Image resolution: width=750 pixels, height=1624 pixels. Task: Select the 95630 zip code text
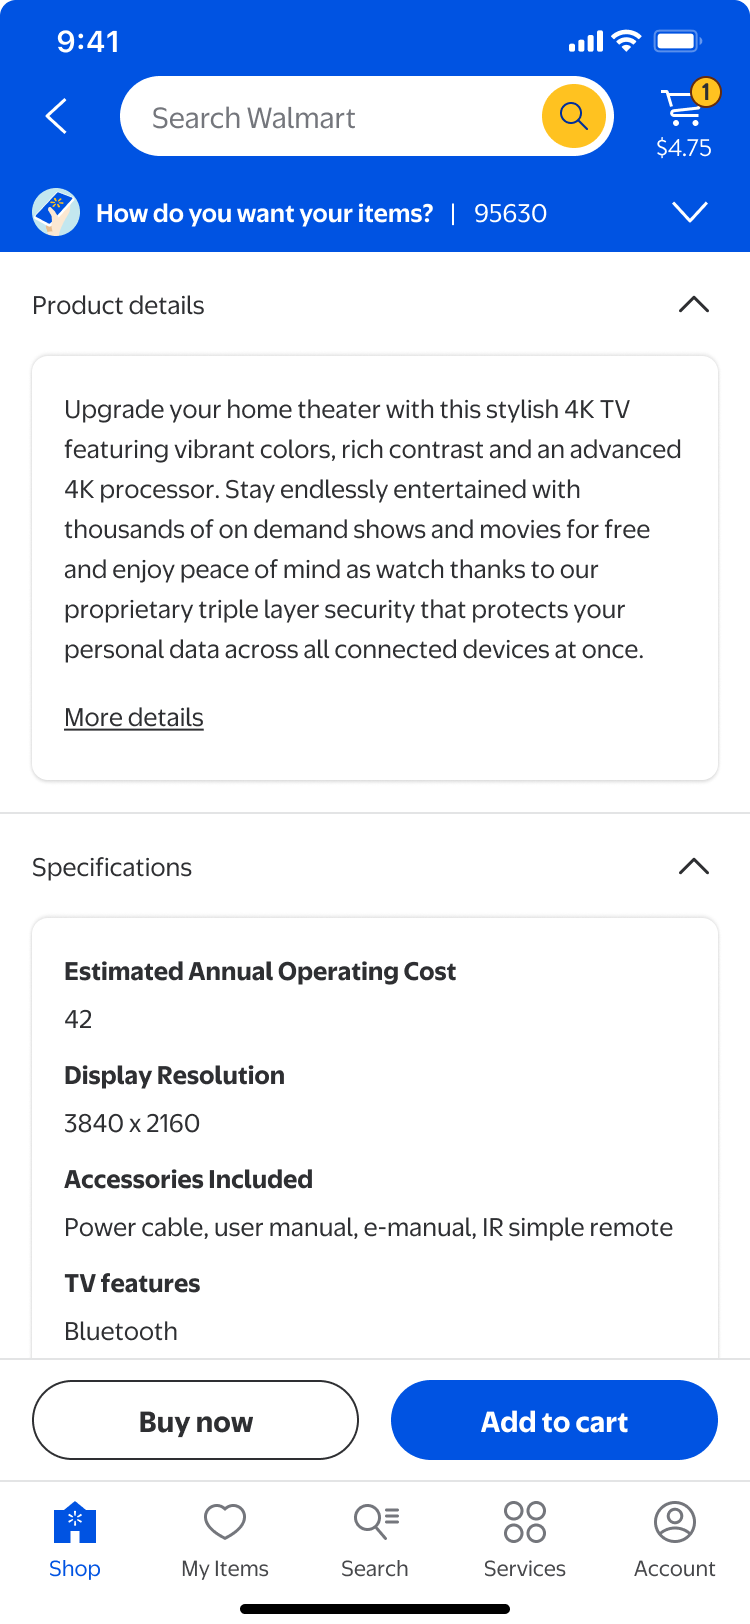click(510, 213)
